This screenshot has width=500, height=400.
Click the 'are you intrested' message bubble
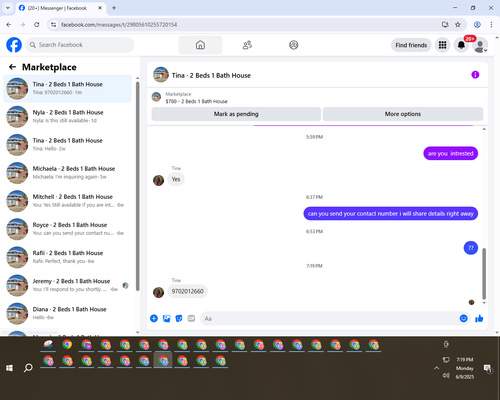[x=451, y=154]
